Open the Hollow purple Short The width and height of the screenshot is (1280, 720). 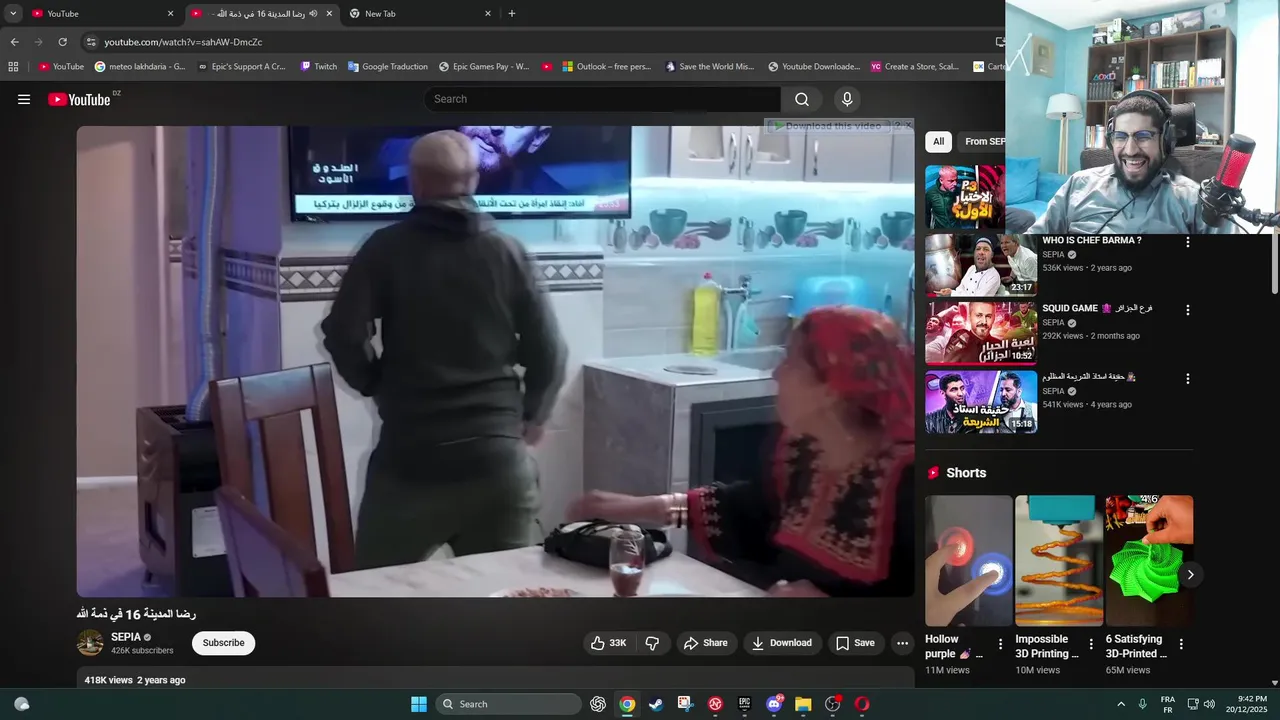pyautogui.click(x=969, y=561)
